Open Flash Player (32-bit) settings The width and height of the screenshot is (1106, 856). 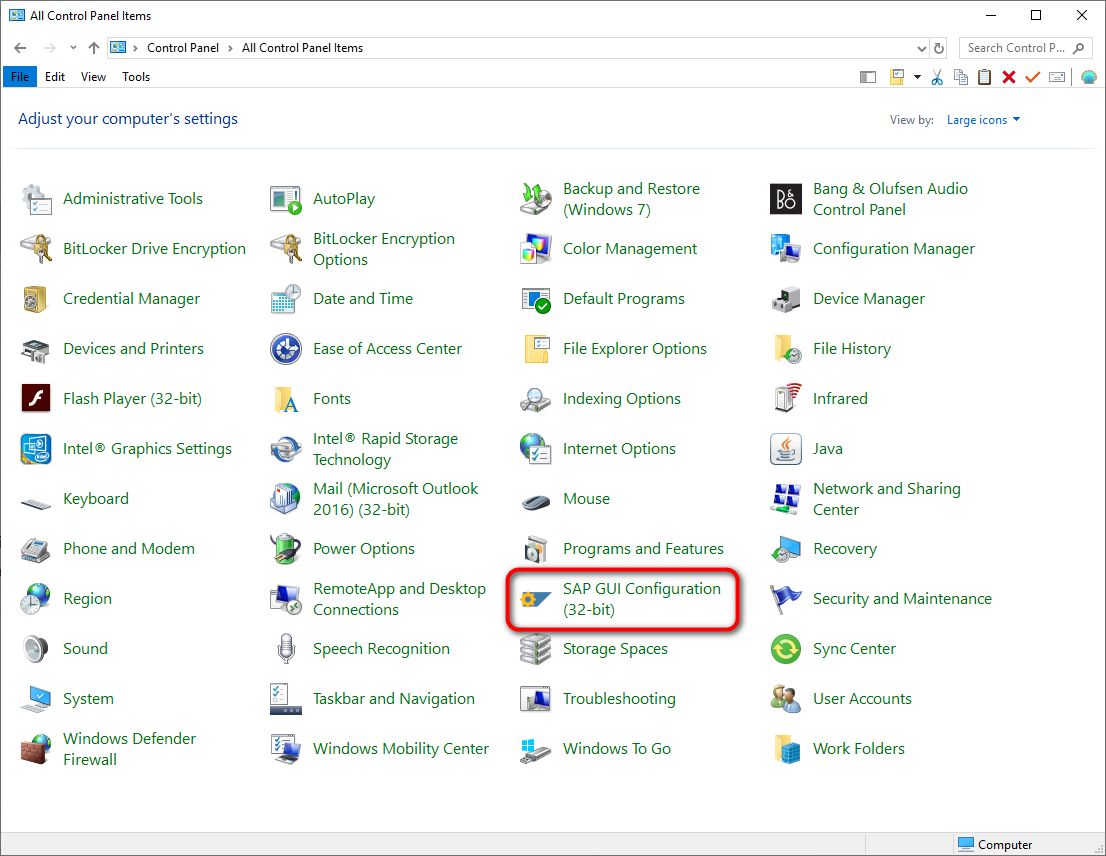point(111,399)
